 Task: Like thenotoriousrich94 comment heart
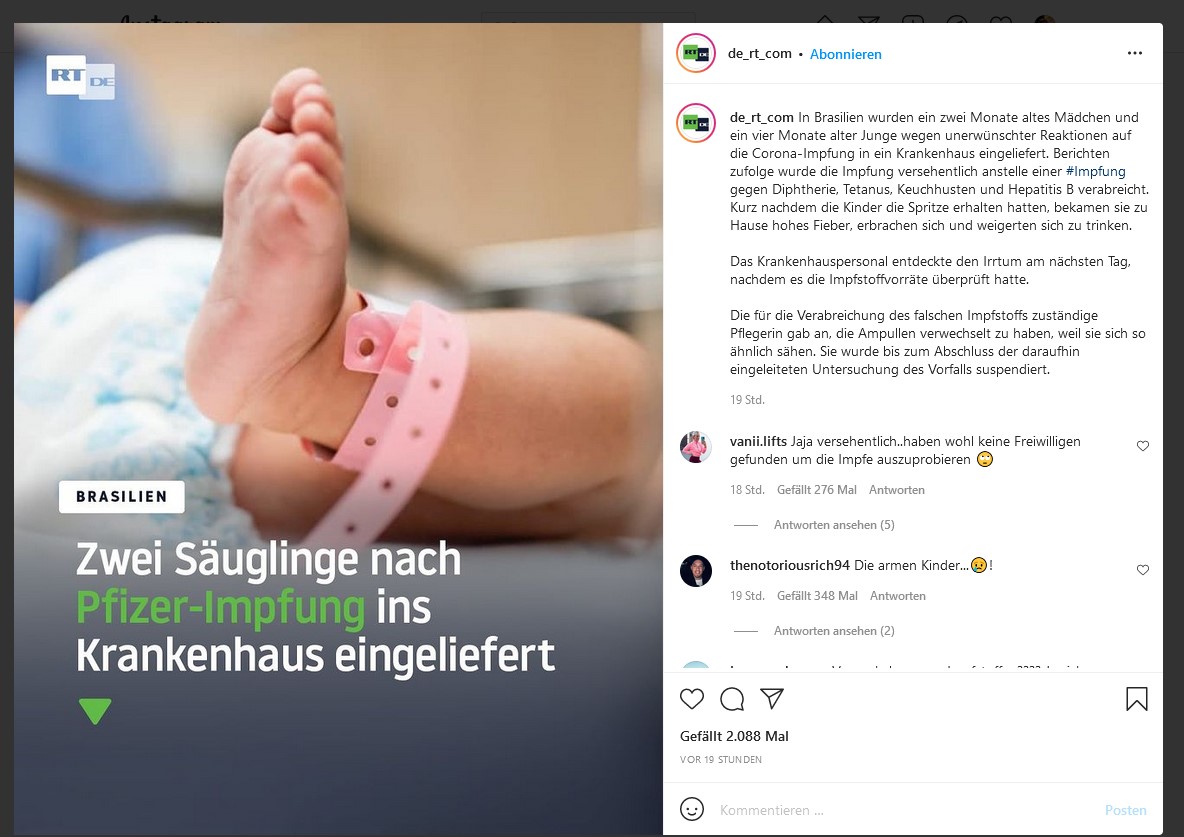1142,570
